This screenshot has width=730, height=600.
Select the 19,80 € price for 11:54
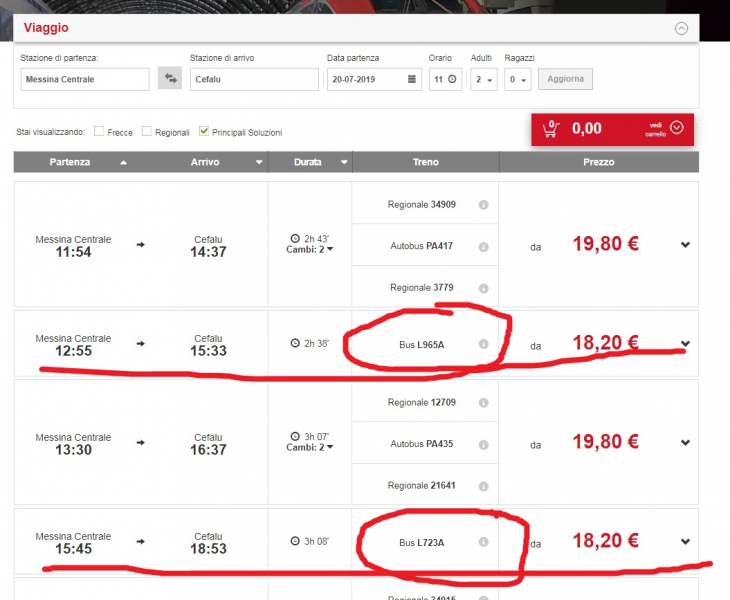[x=605, y=243]
